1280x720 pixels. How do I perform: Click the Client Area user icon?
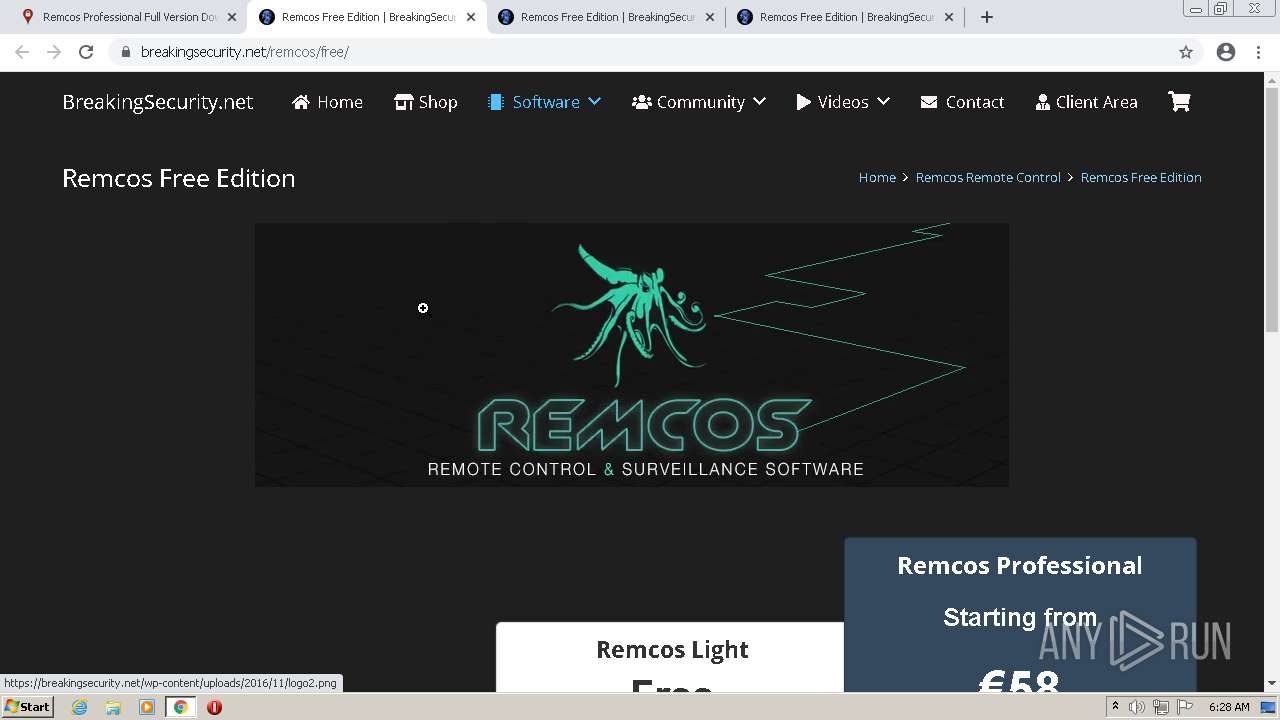coord(1043,102)
